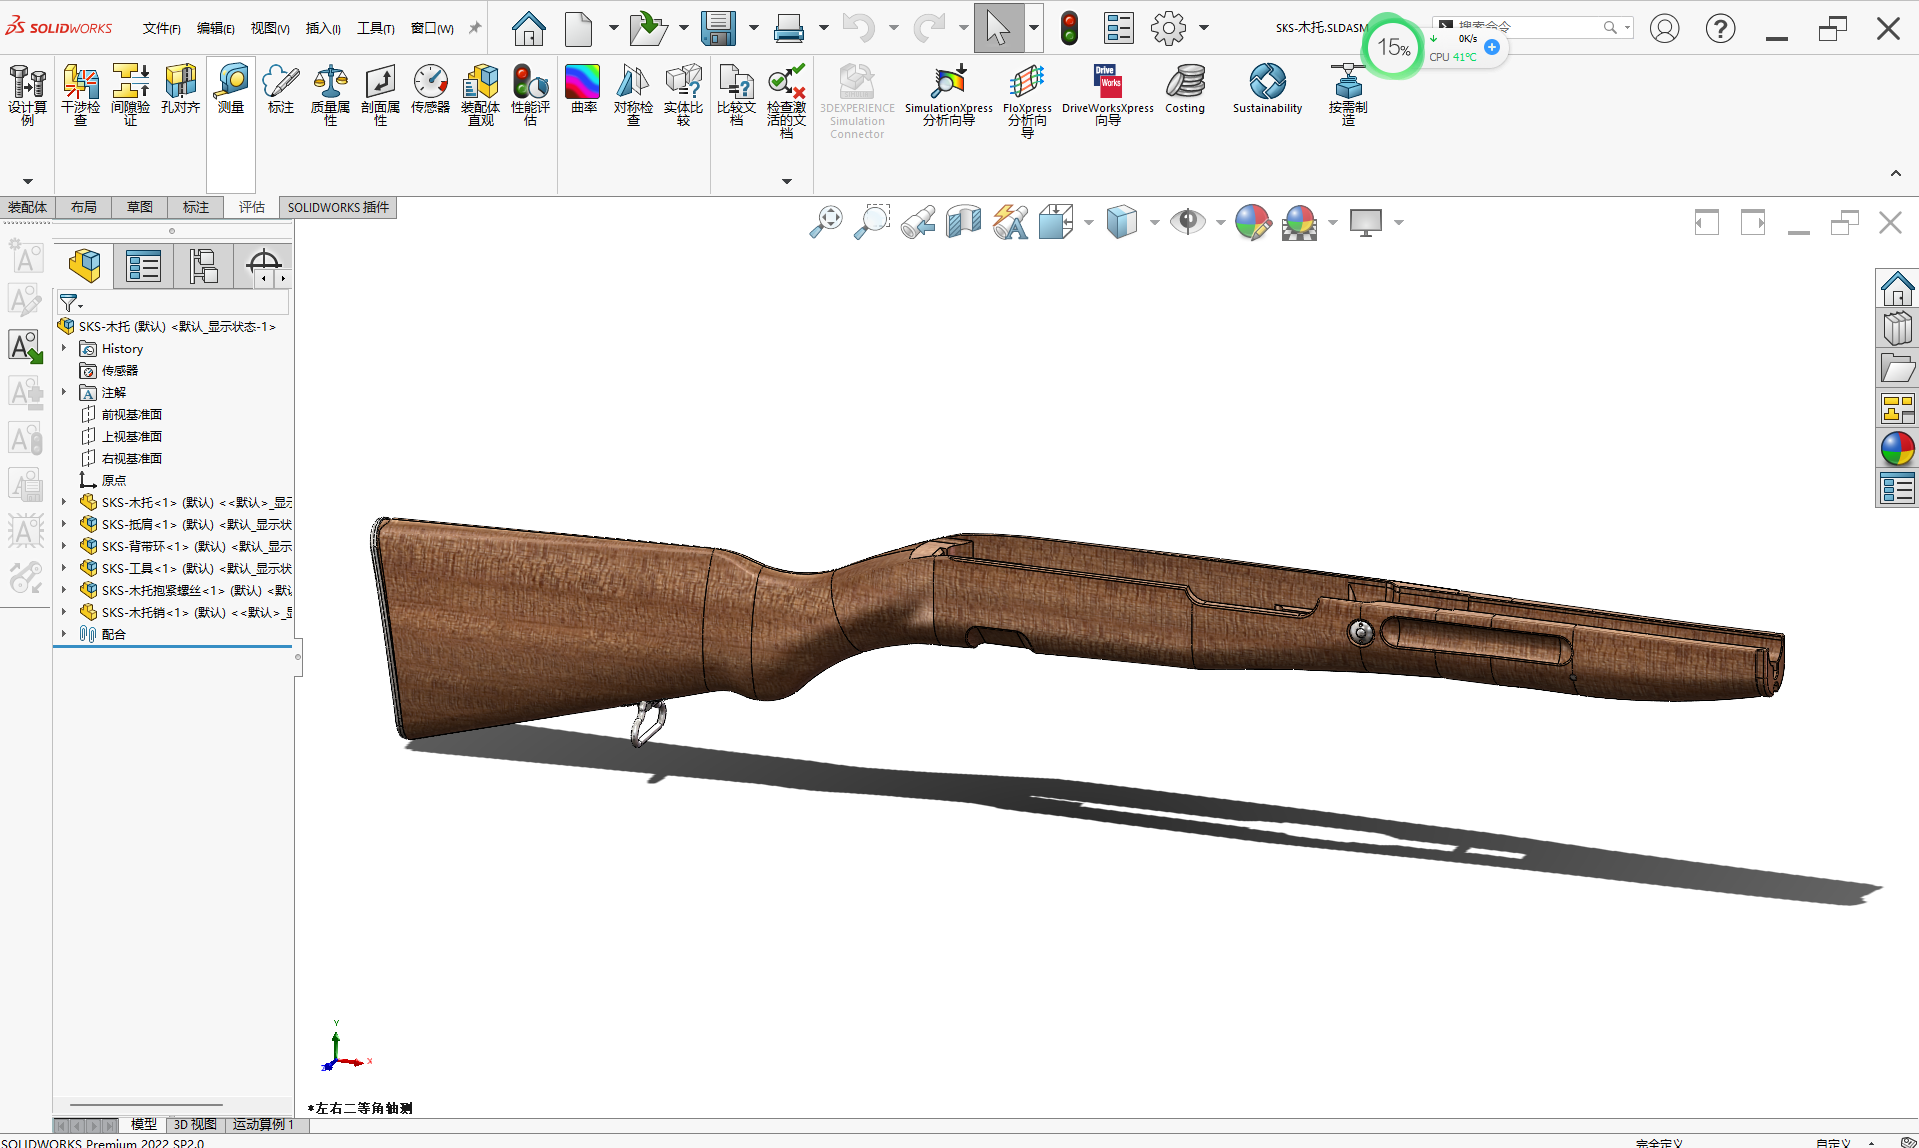Switch to the 草图 (Sketch) tab
Screen dimensions: 1919x1148
click(140, 207)
